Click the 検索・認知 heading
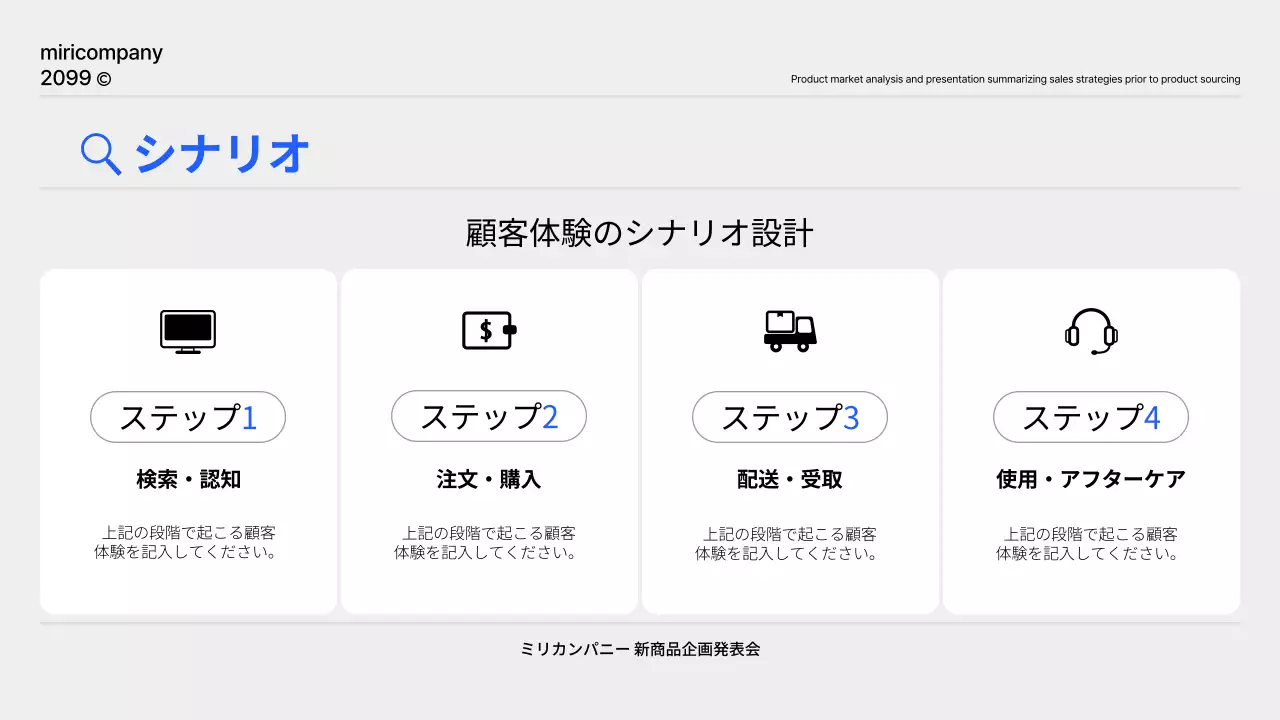This screenshot has height=720, width=1280. [x=188, y=479]
